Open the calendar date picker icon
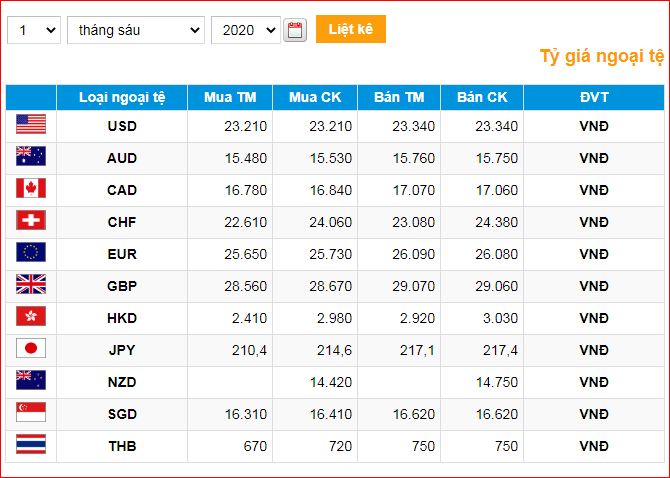The width and height of the screenshot is (670, 478). [x=295, y=30]
